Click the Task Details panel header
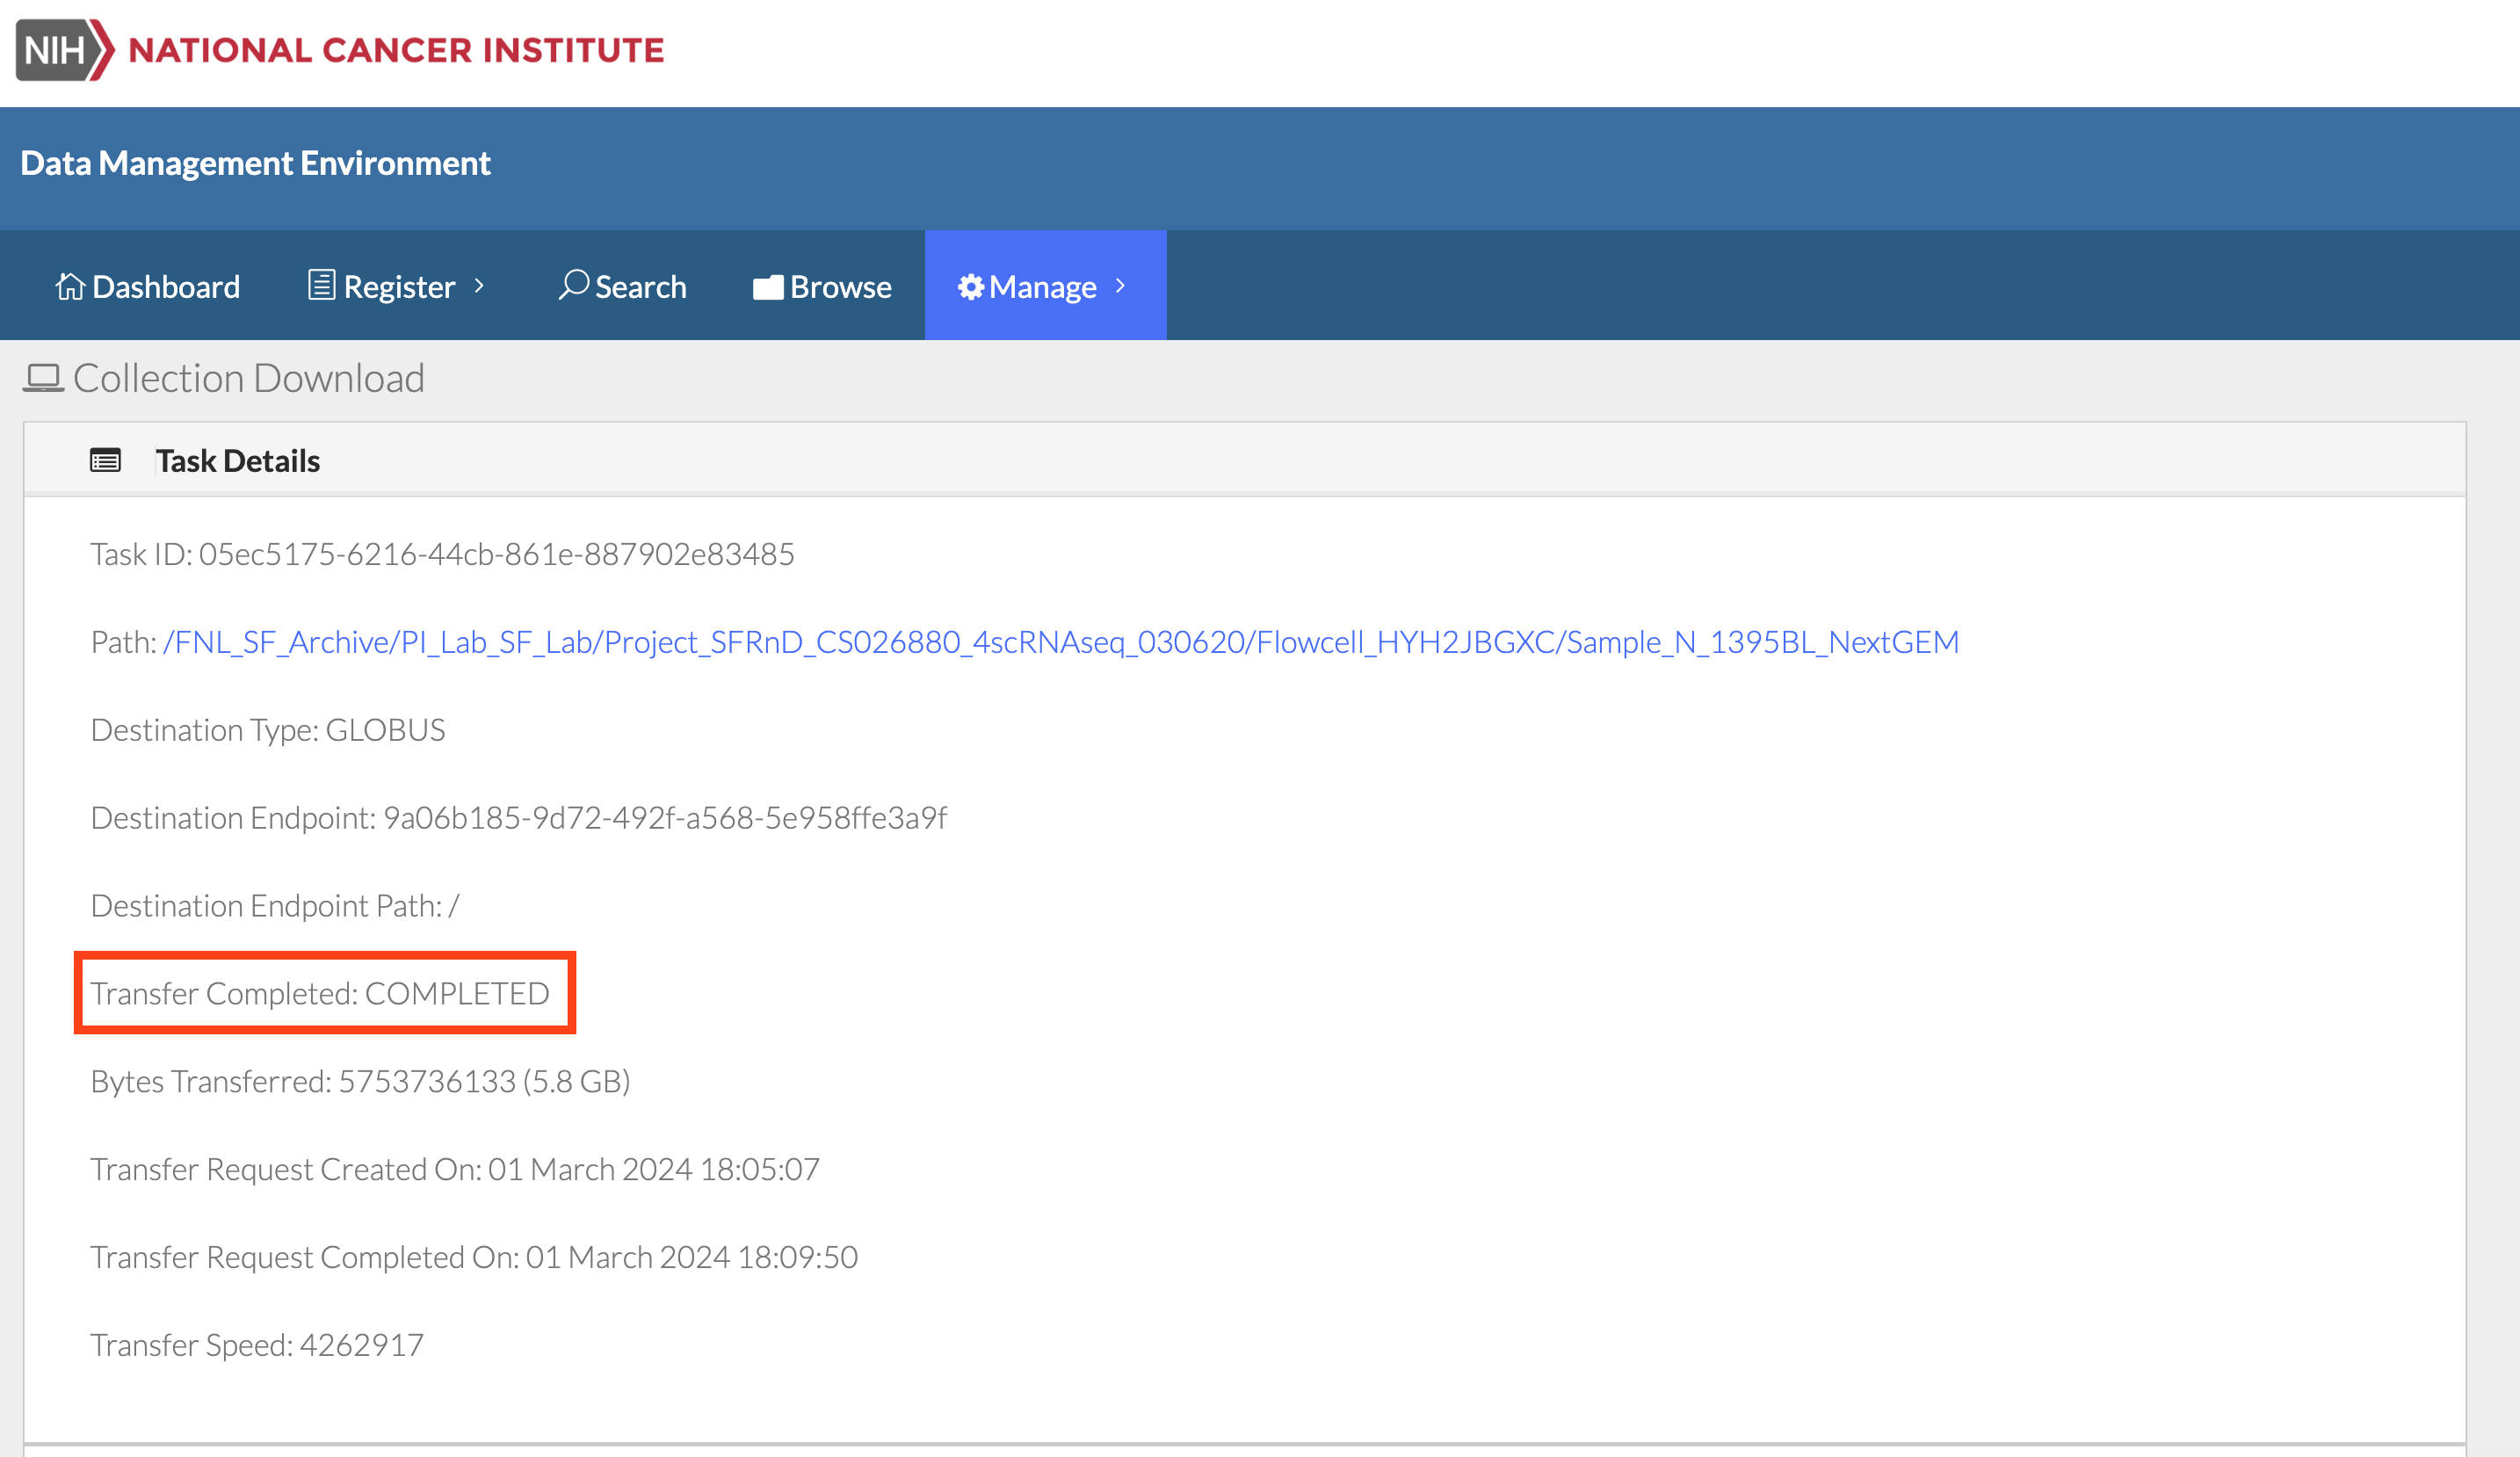 [x=237, y=460]
